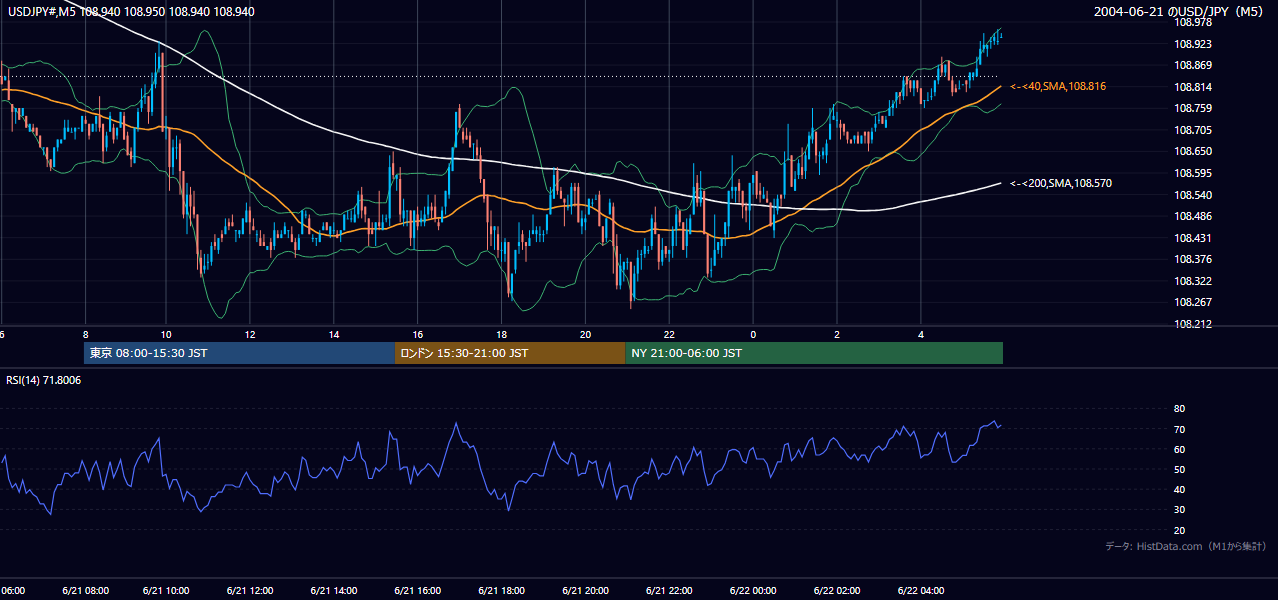1278x600 pixels.
Task: Click price axis value 108.650
Action: click(1194, 152)
